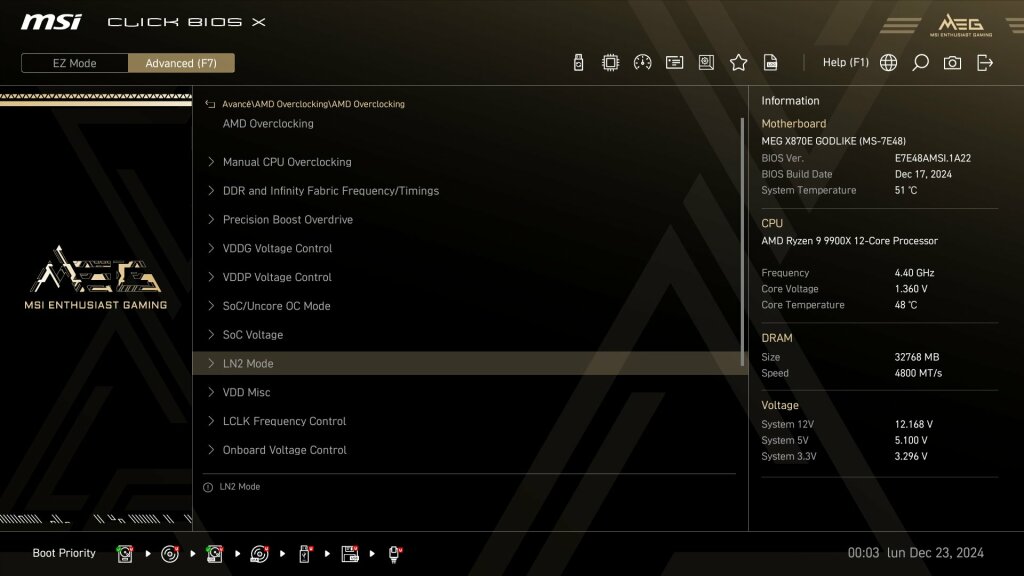Select the USB hard disk boot device icon
The width and height of the screenshot is (1024, 576).
pyautogui.click(x=214, y=554)
